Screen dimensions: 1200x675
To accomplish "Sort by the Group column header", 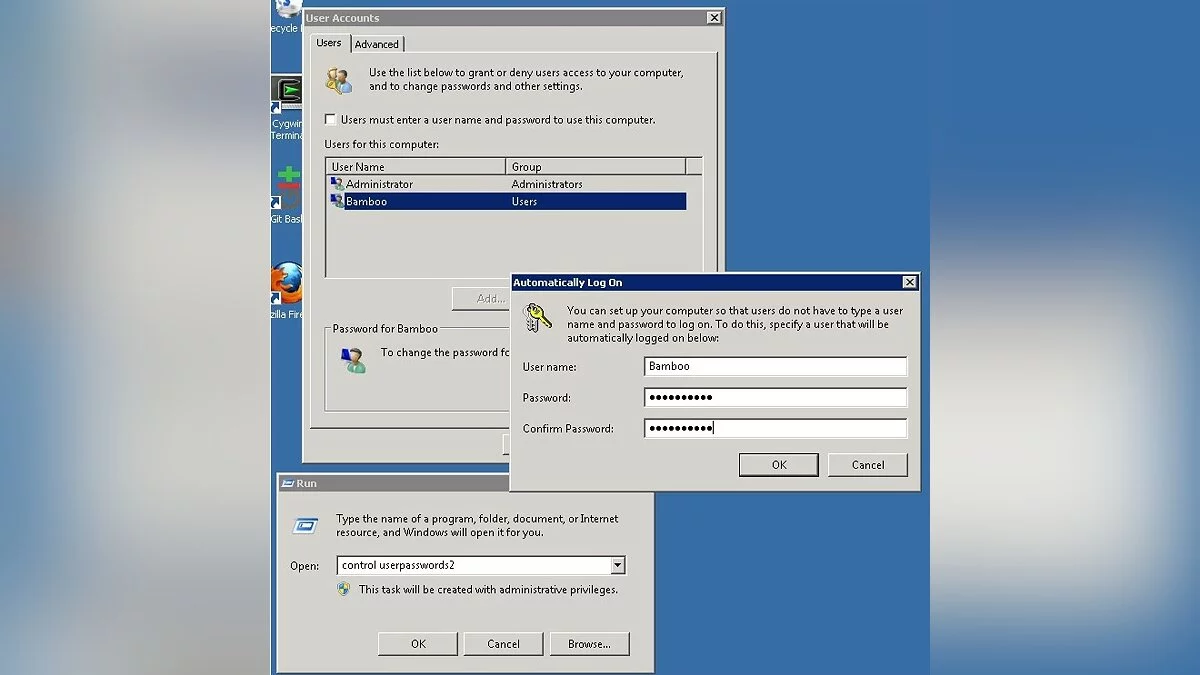I will (596, 166).
